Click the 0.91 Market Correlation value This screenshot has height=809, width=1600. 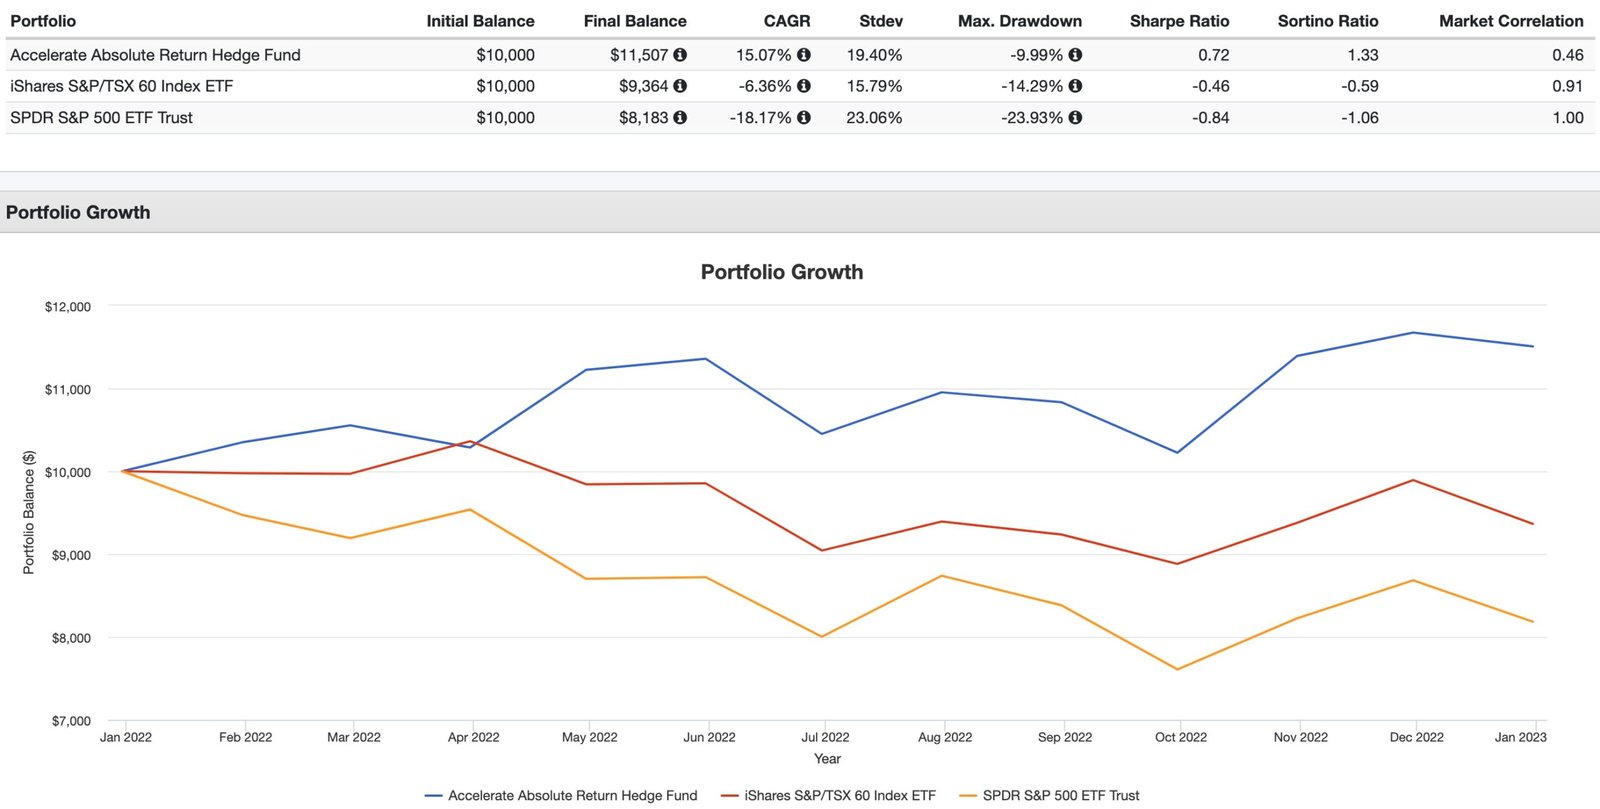[1567, 86]
